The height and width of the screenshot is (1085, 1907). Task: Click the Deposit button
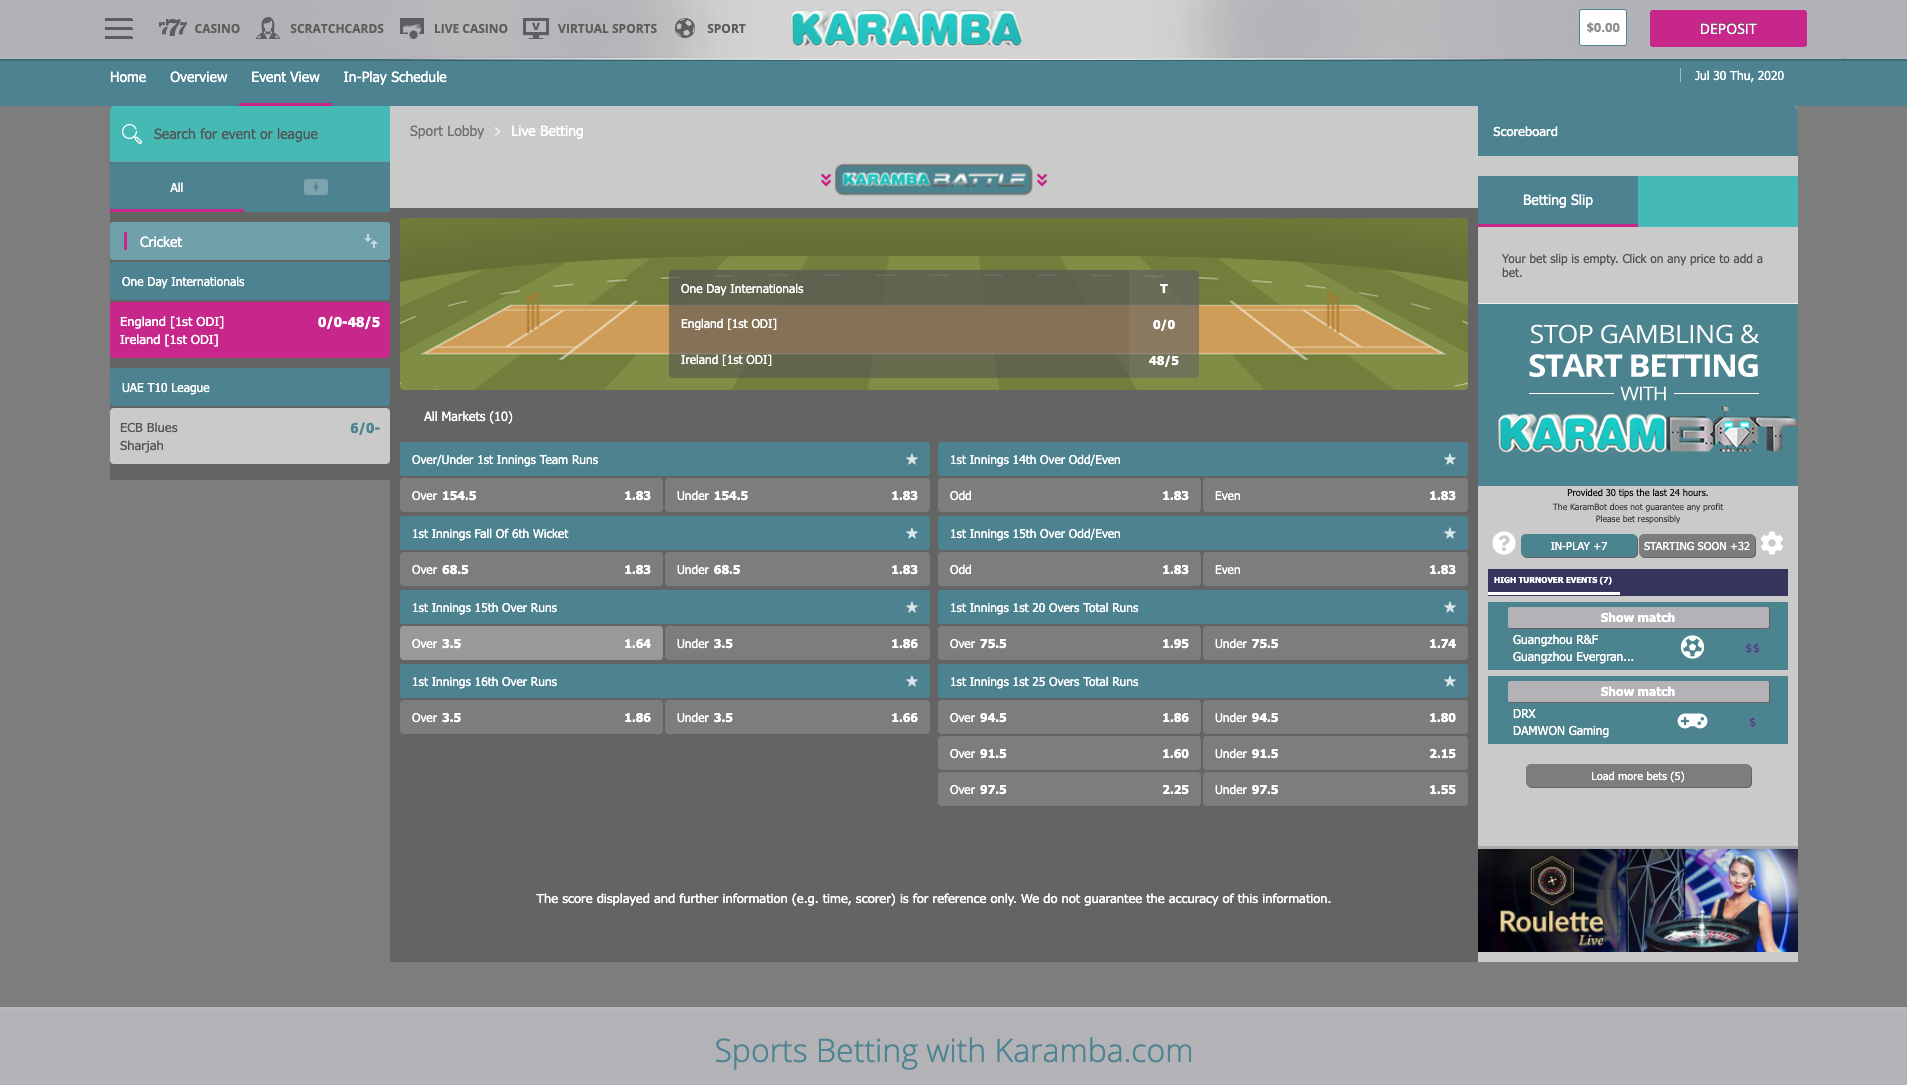click(1728, 28)
